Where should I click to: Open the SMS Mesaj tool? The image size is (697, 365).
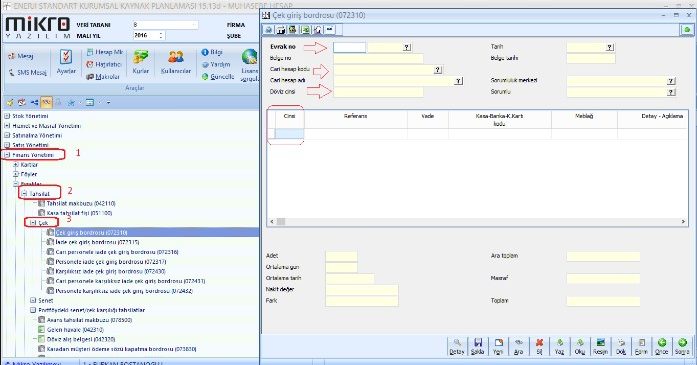tap(28, 72)
